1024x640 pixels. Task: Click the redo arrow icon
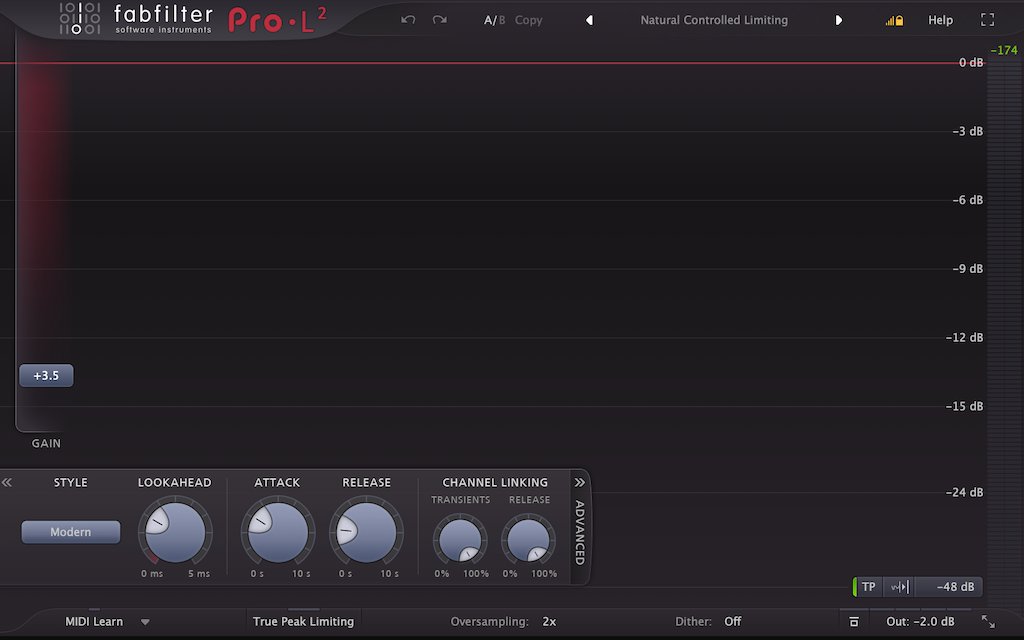440,20
